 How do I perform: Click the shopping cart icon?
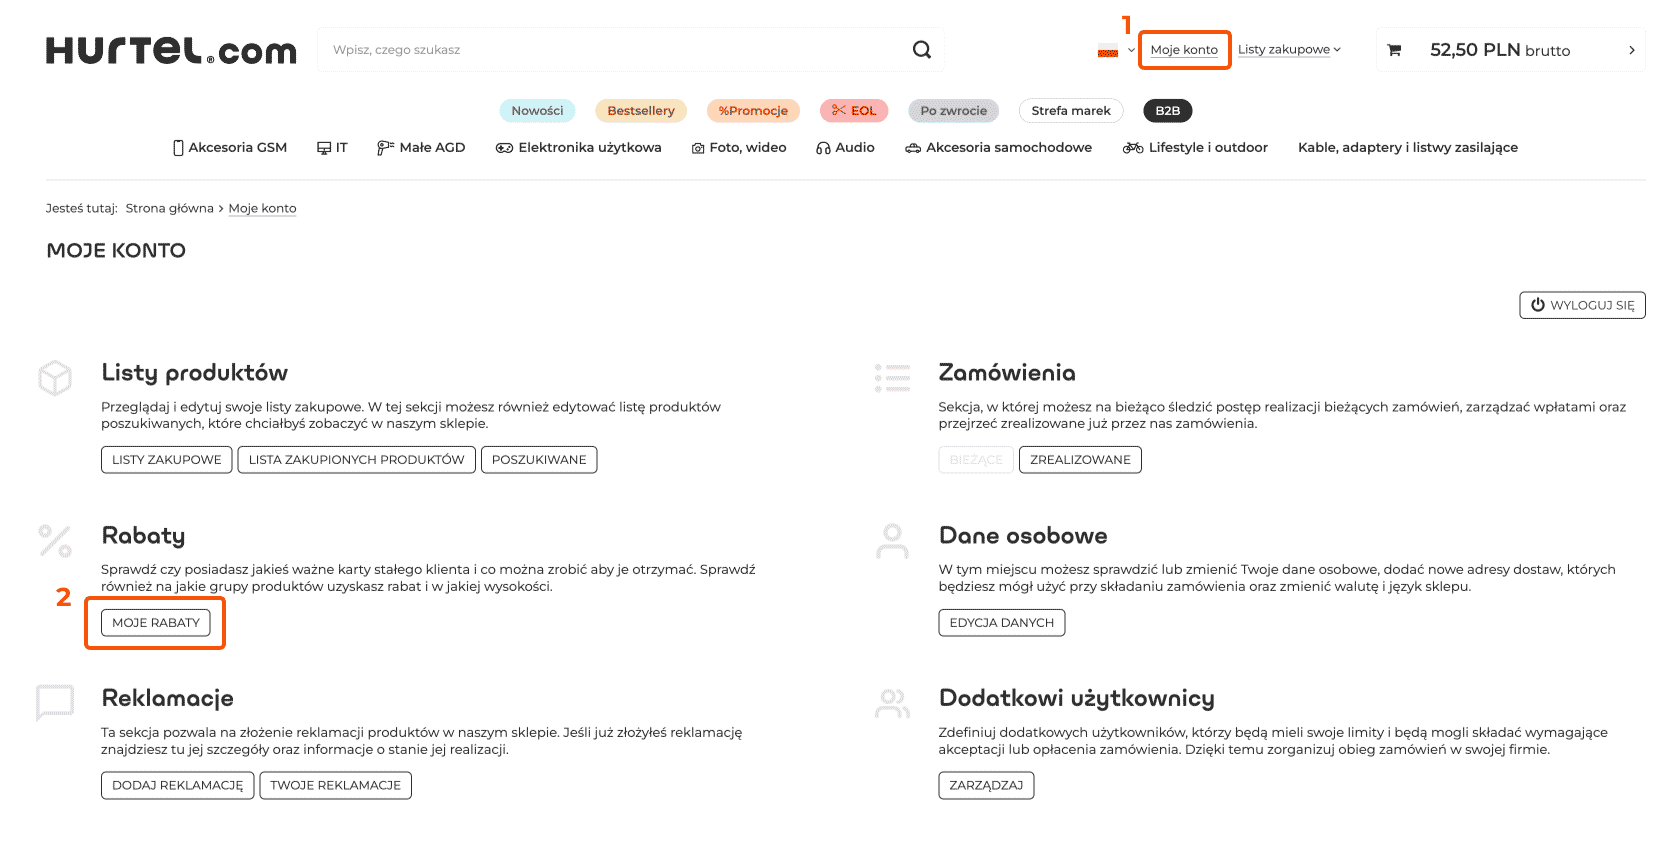click(1394, 50)
